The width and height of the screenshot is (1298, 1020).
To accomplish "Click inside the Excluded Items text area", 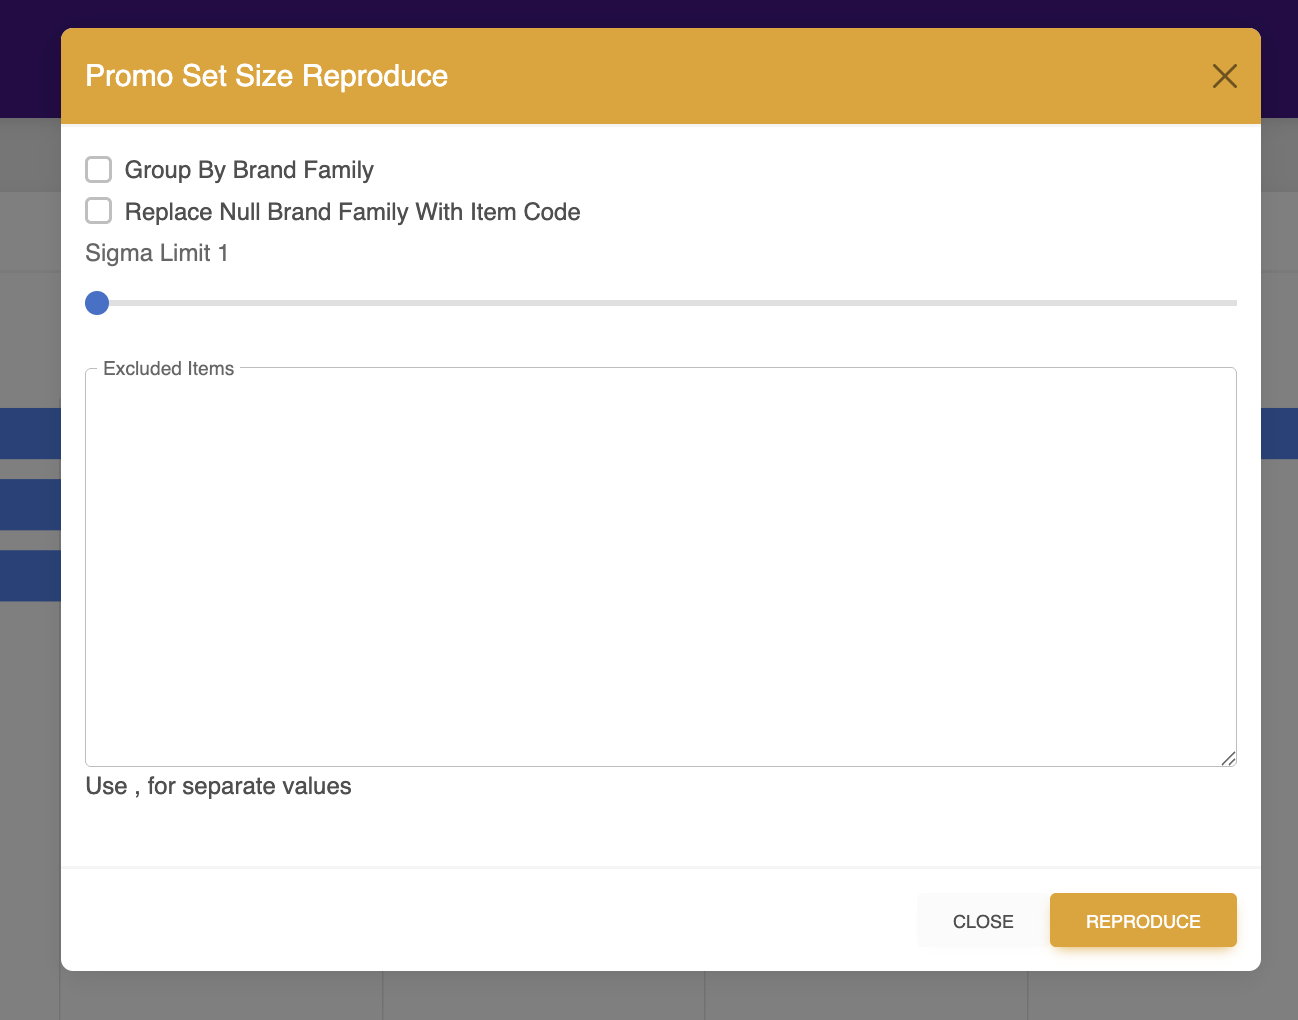I will click(x=661, y=567).
